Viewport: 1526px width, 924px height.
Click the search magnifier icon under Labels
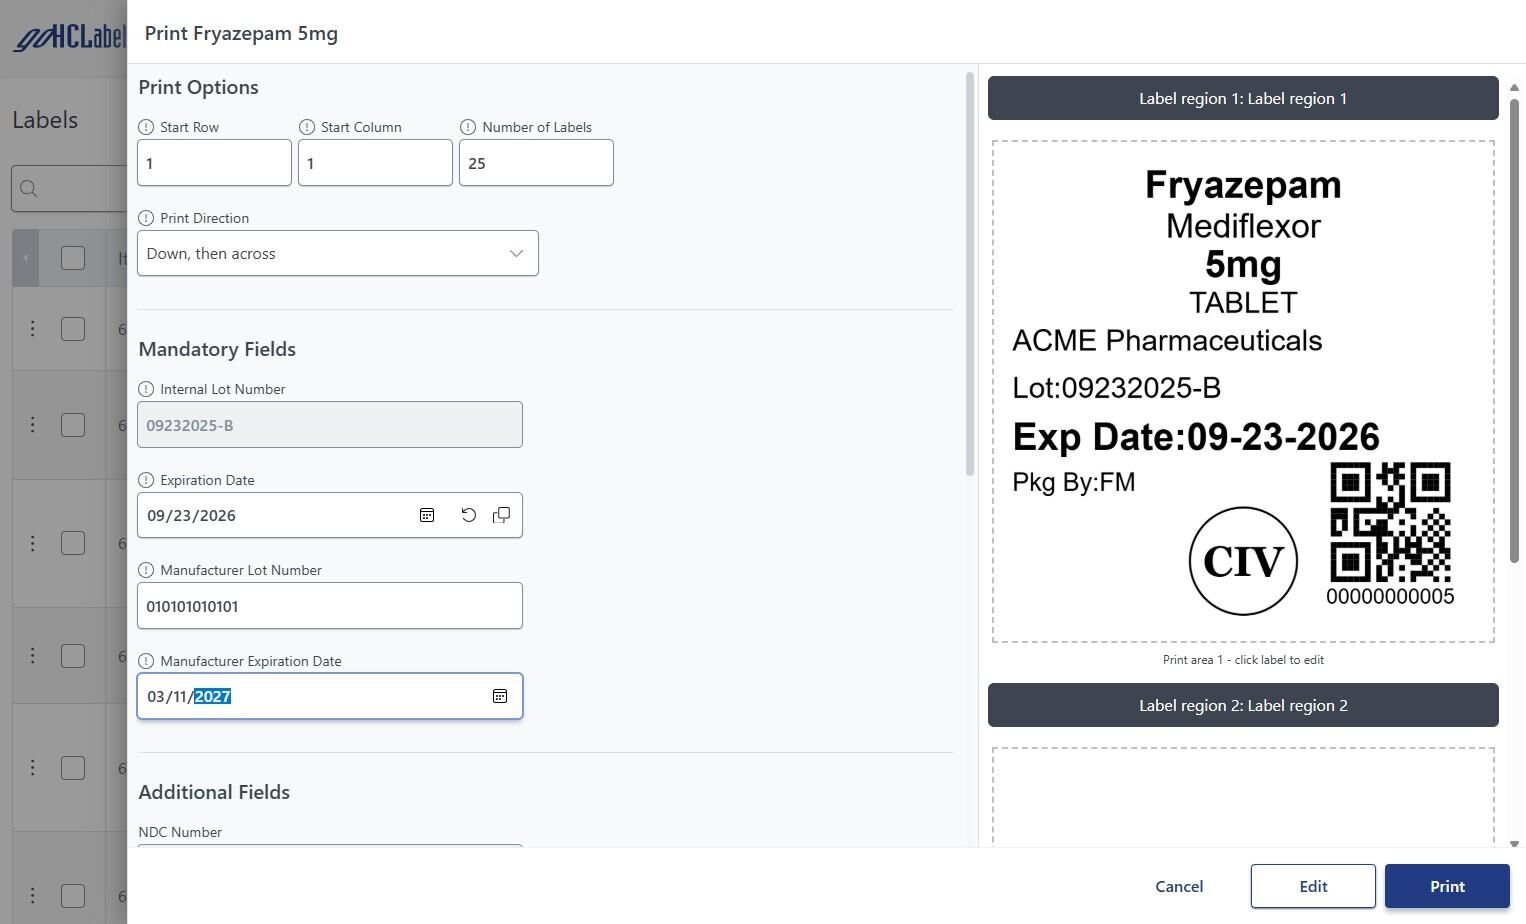(29, 189)
